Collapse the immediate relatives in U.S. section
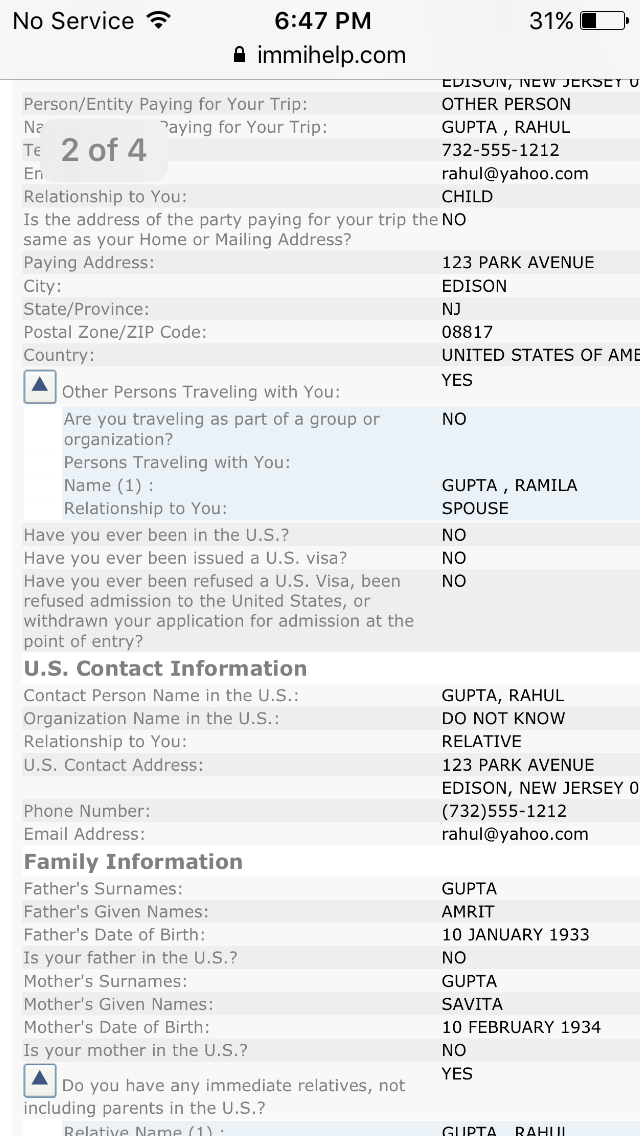 coord(40,1080)
